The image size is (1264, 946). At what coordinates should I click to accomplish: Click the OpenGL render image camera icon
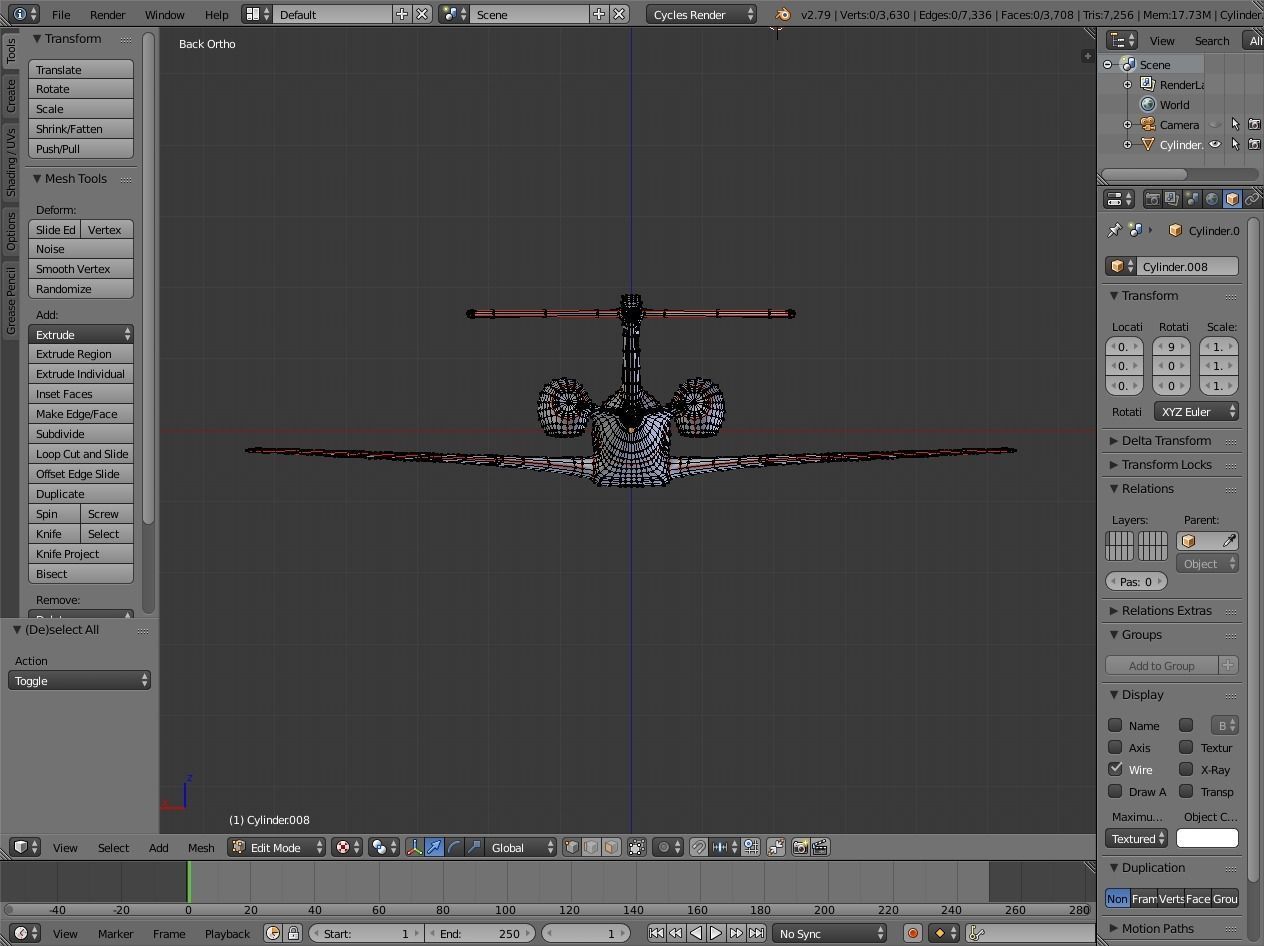point(800,847)
